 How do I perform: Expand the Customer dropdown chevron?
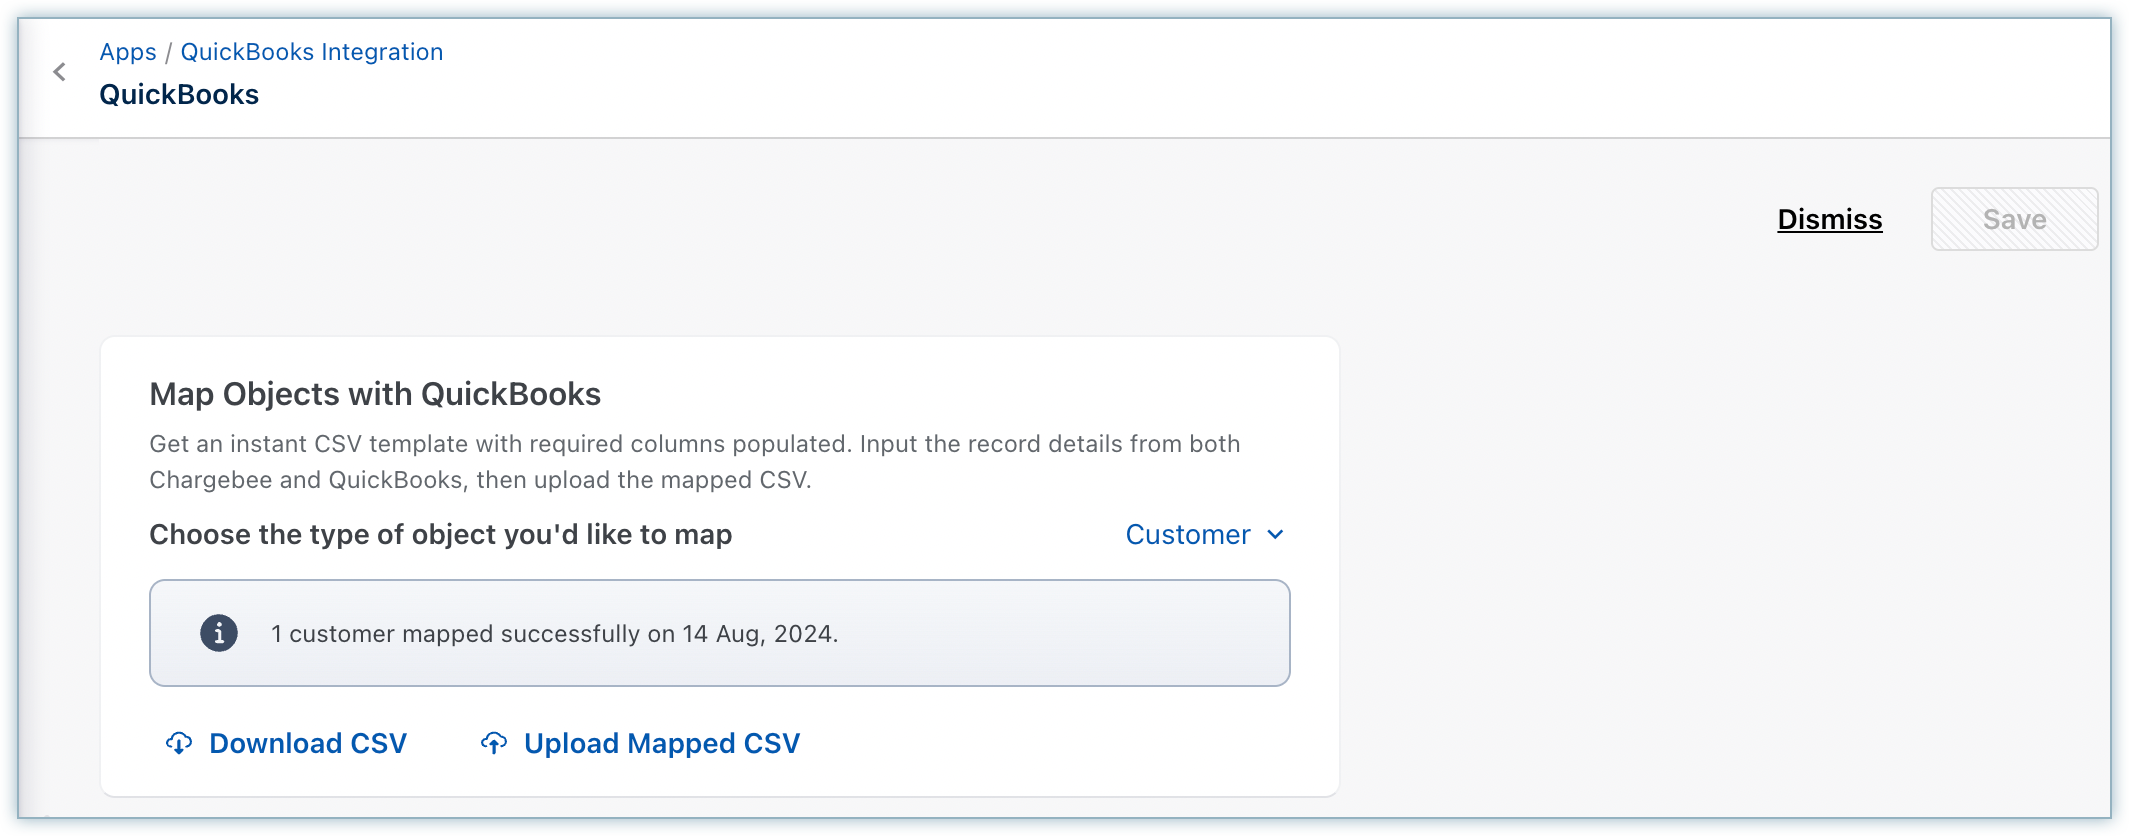click(x=1275, y=534)
